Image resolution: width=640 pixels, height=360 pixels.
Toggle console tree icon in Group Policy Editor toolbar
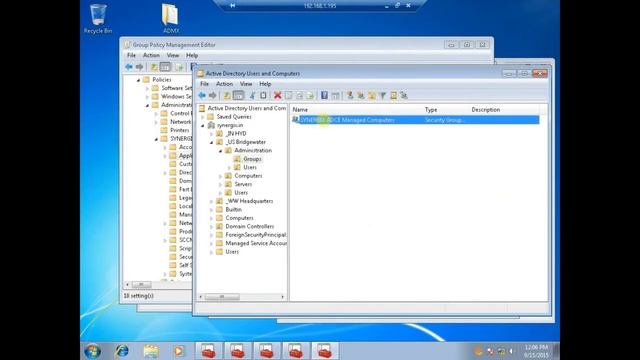(165, 67)
